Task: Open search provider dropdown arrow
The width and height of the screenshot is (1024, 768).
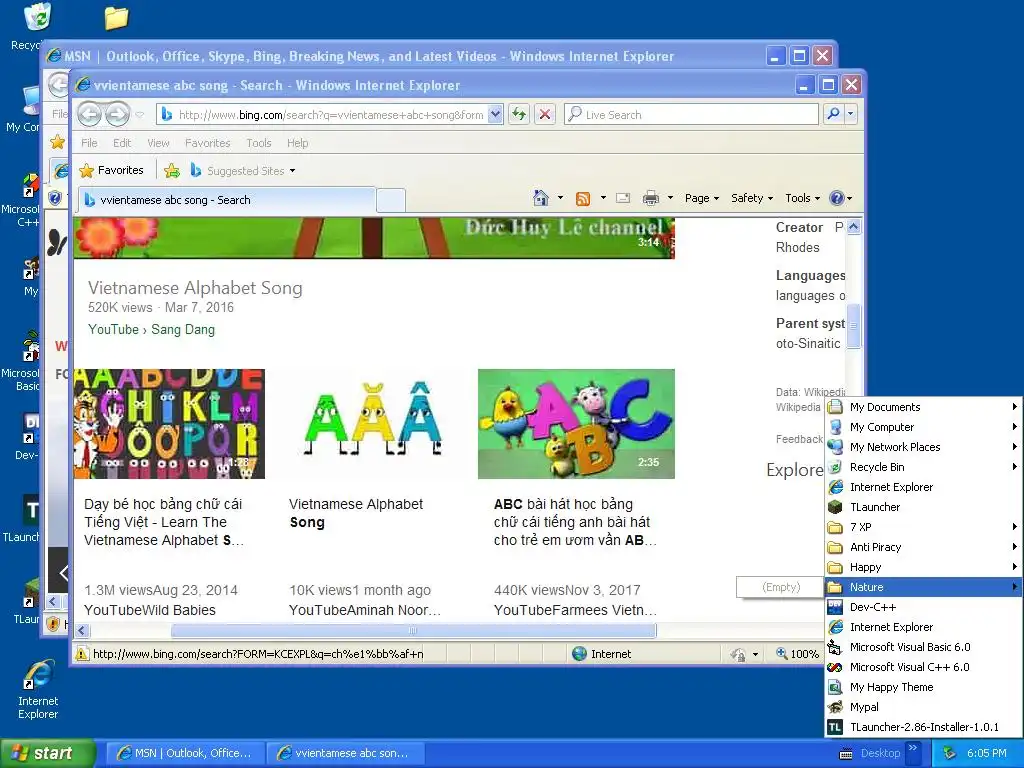Action: tap(850, 114)
